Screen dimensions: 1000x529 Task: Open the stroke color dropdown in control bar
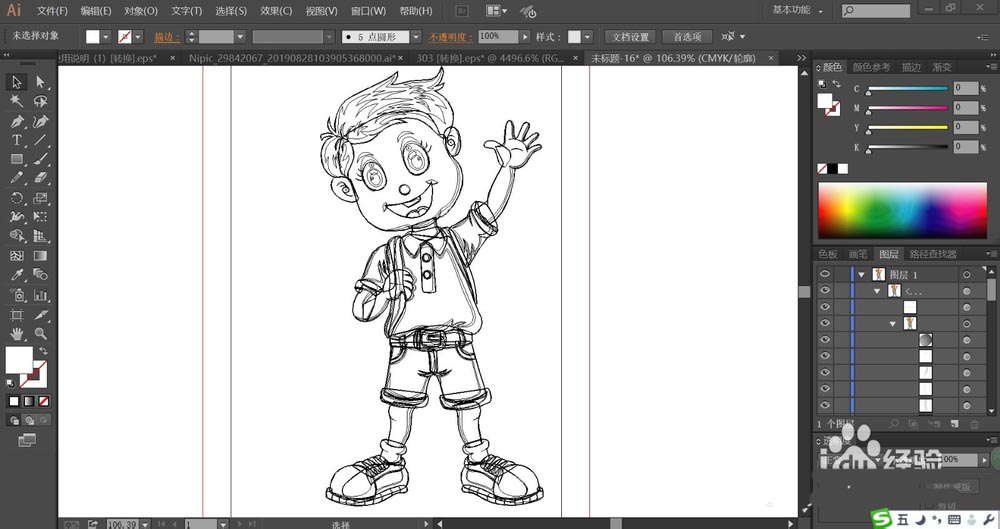pyautogui.click(x=138, y=37)
